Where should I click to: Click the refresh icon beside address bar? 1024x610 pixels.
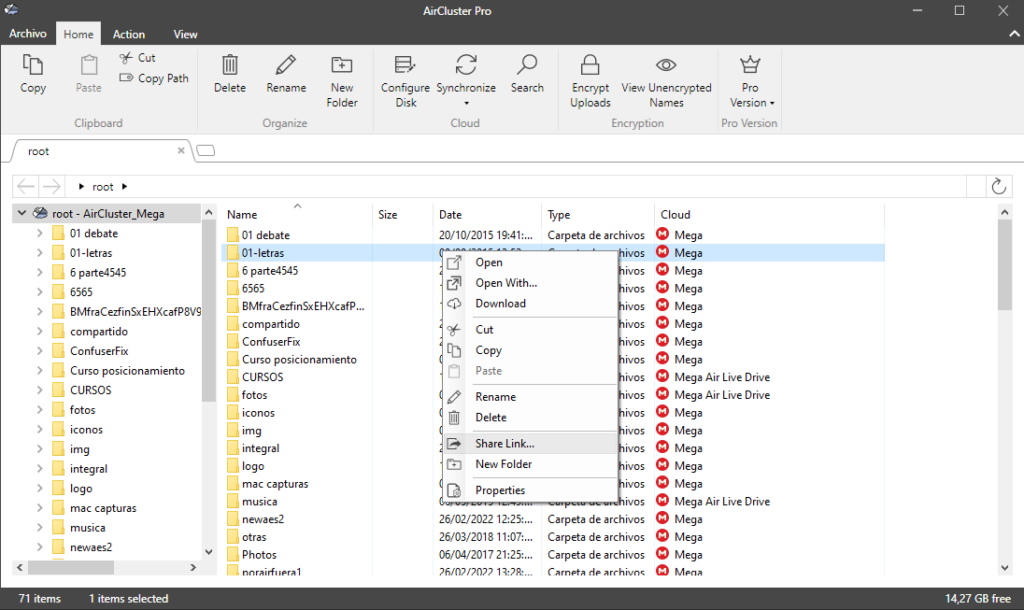click(x=999, y=187)
